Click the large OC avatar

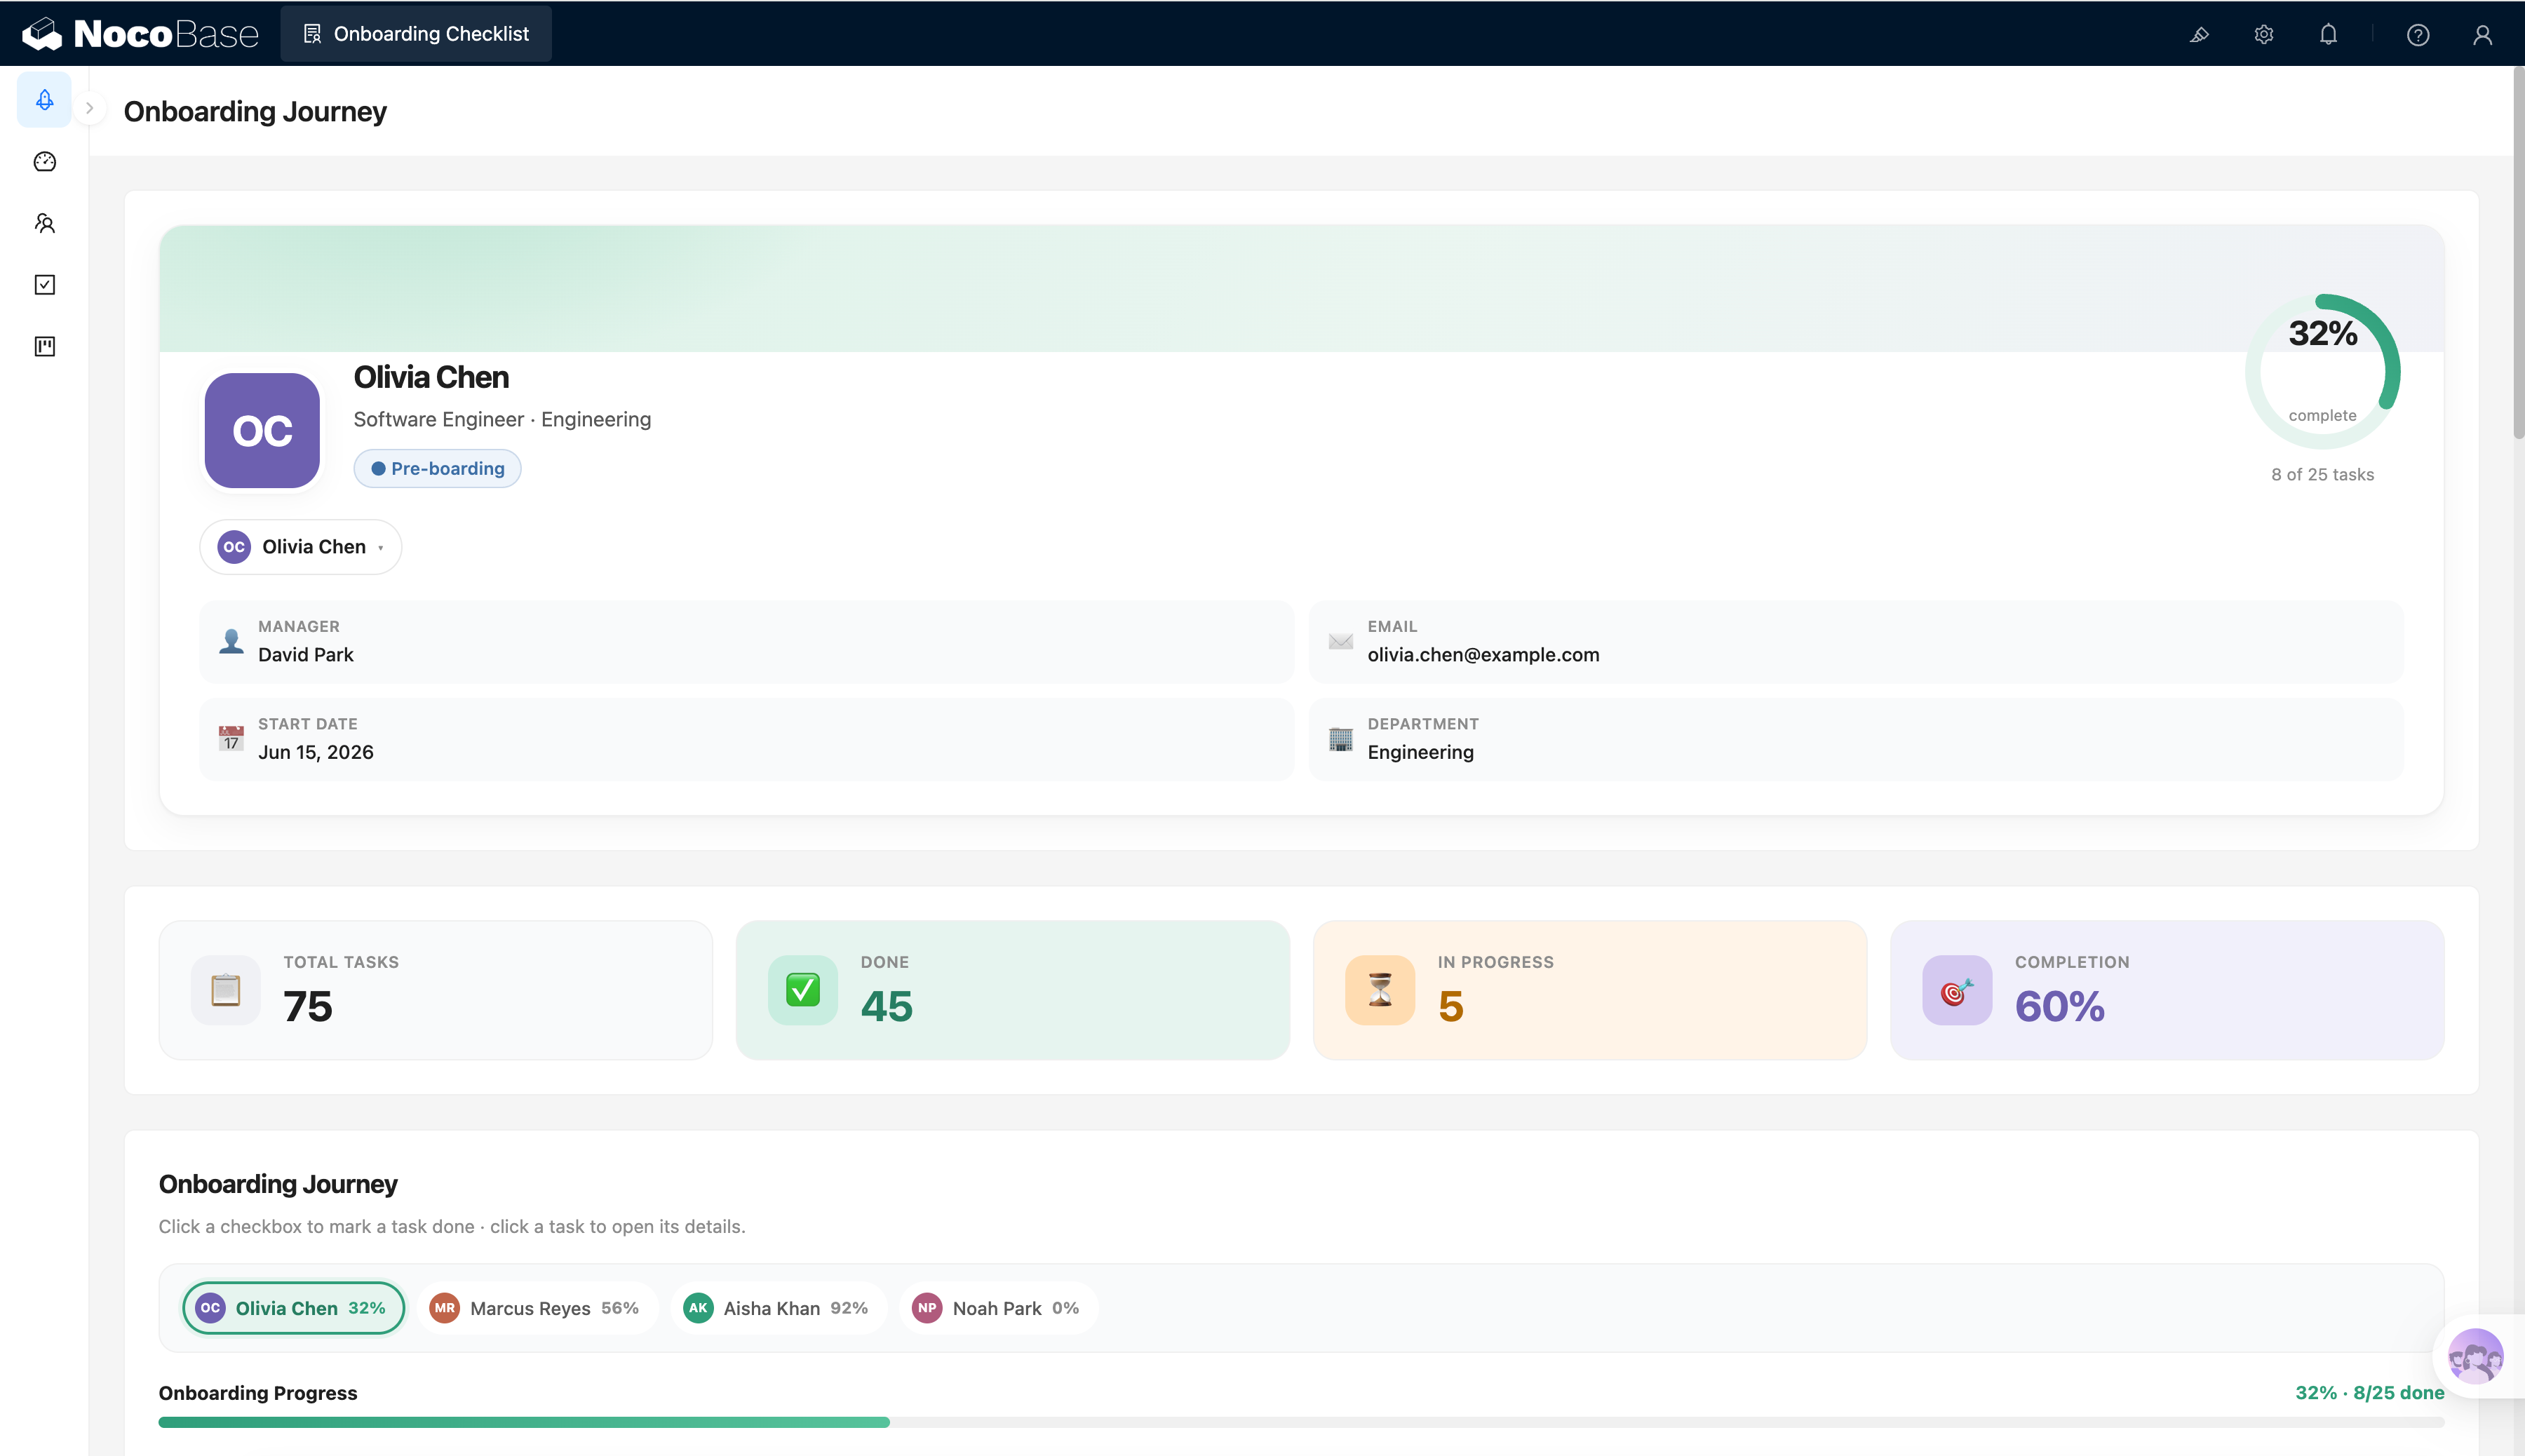tap(262, 430)
